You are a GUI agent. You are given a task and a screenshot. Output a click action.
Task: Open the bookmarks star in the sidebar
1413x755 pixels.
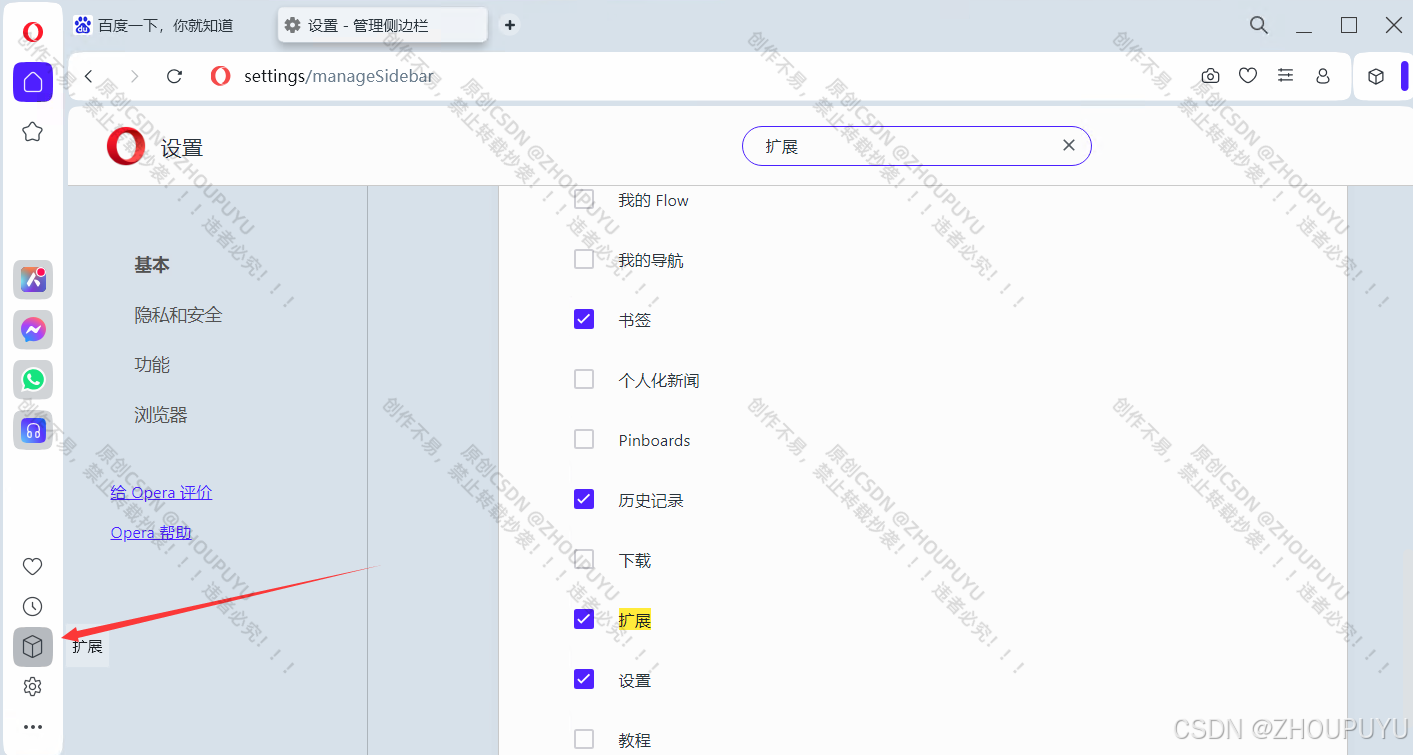(33, 131)
